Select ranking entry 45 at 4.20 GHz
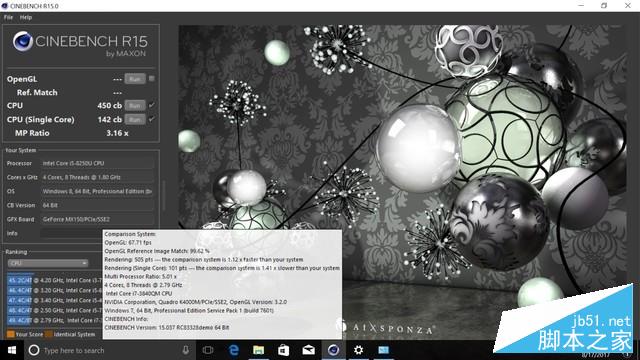This screenshot has height=360, width=640. pos(55,280)
